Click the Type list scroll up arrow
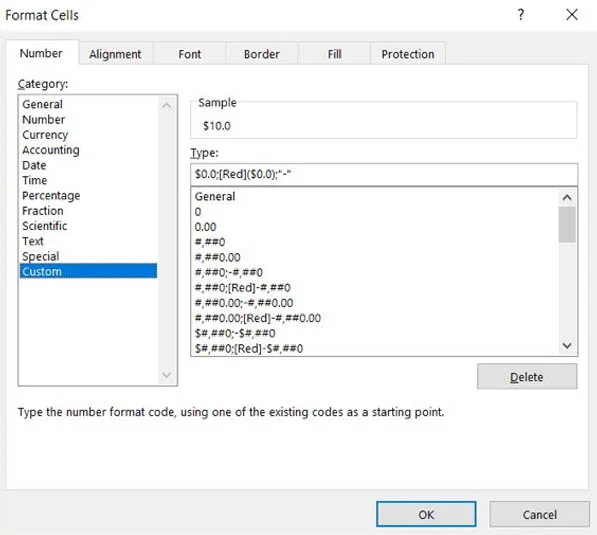 click(x=567, y=197)
